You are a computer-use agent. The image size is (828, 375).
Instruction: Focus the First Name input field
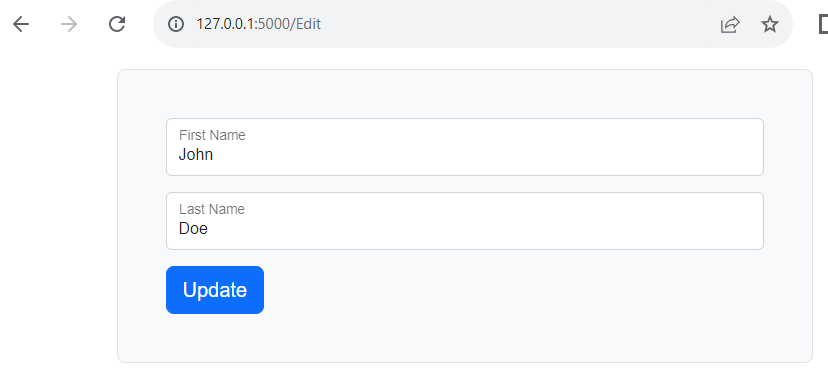[x=465, y=147]
